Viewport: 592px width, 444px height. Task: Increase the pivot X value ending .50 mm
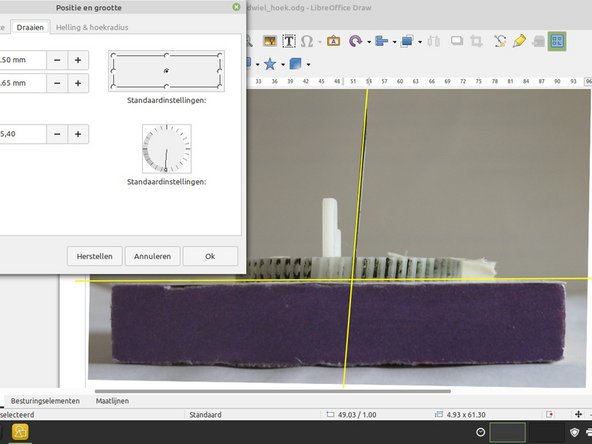[x=78, y=60]
